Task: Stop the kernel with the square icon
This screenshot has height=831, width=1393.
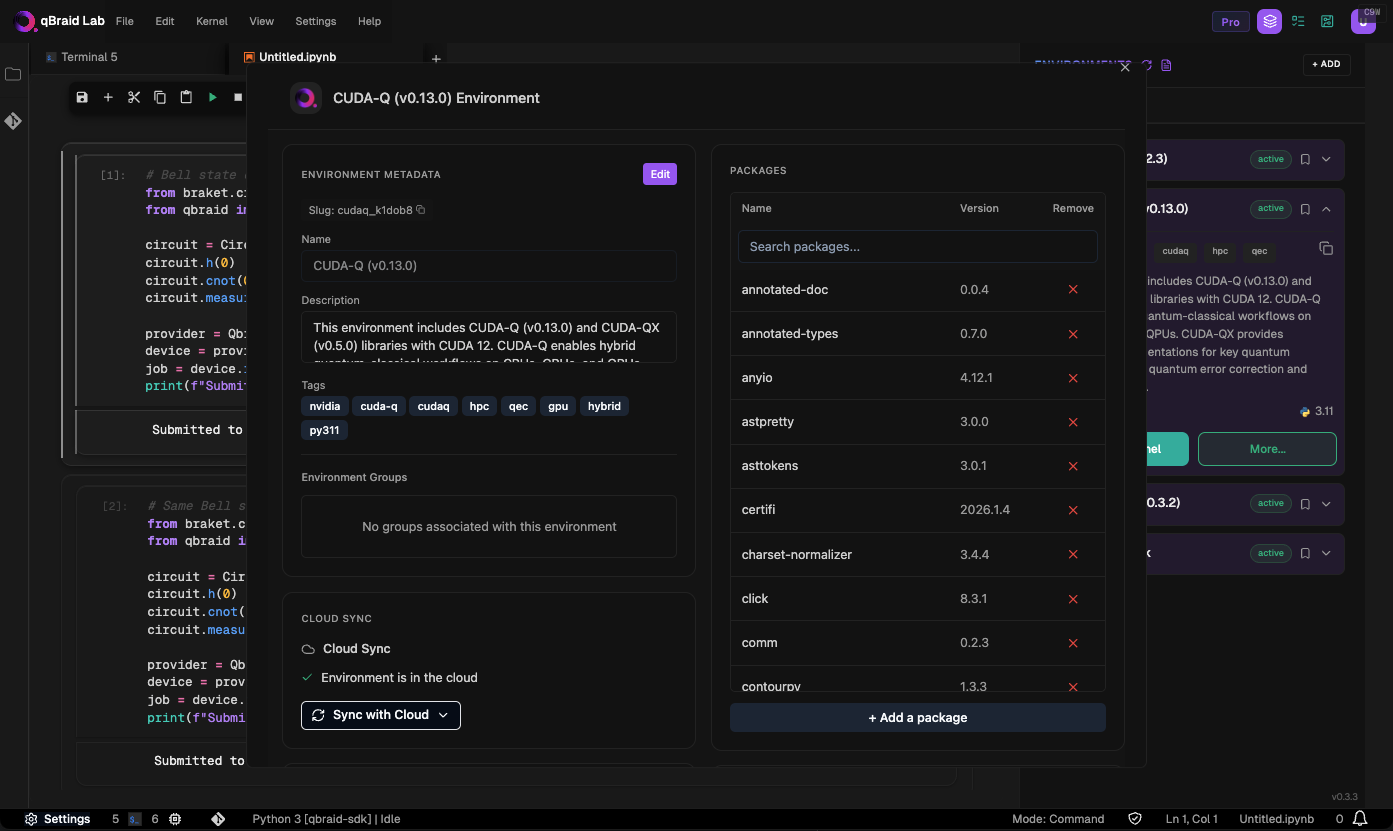Action: pos(238,97)
